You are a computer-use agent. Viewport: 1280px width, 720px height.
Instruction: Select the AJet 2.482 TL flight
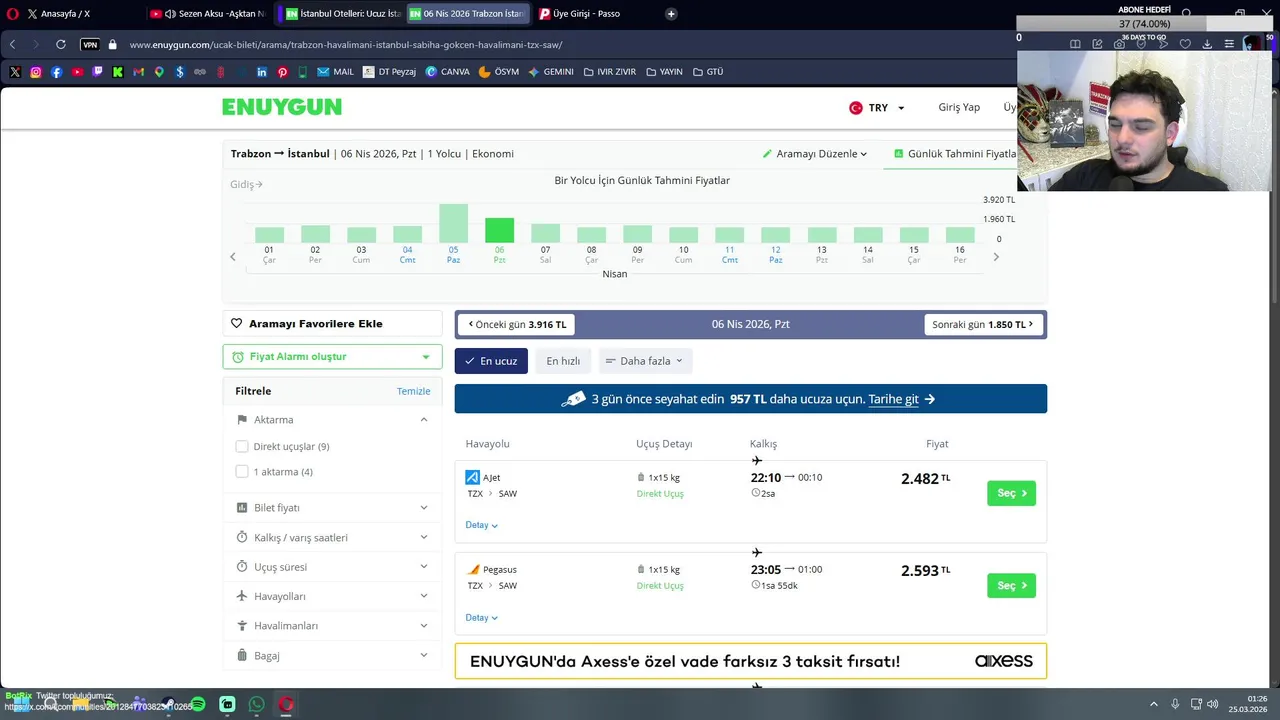coord(1011,493)
